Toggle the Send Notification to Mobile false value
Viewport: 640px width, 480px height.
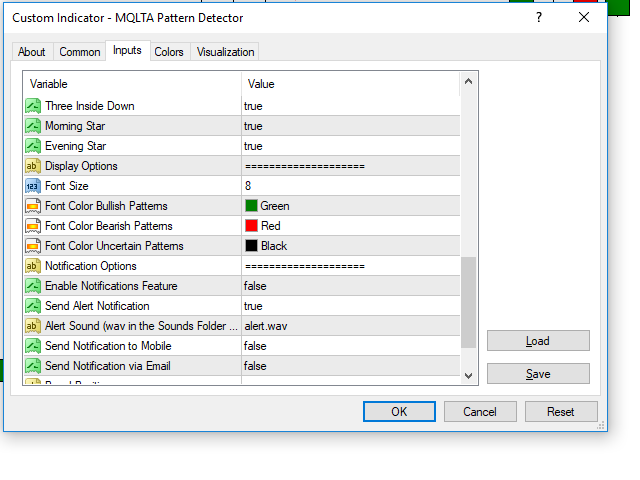[x=351, y=346]
